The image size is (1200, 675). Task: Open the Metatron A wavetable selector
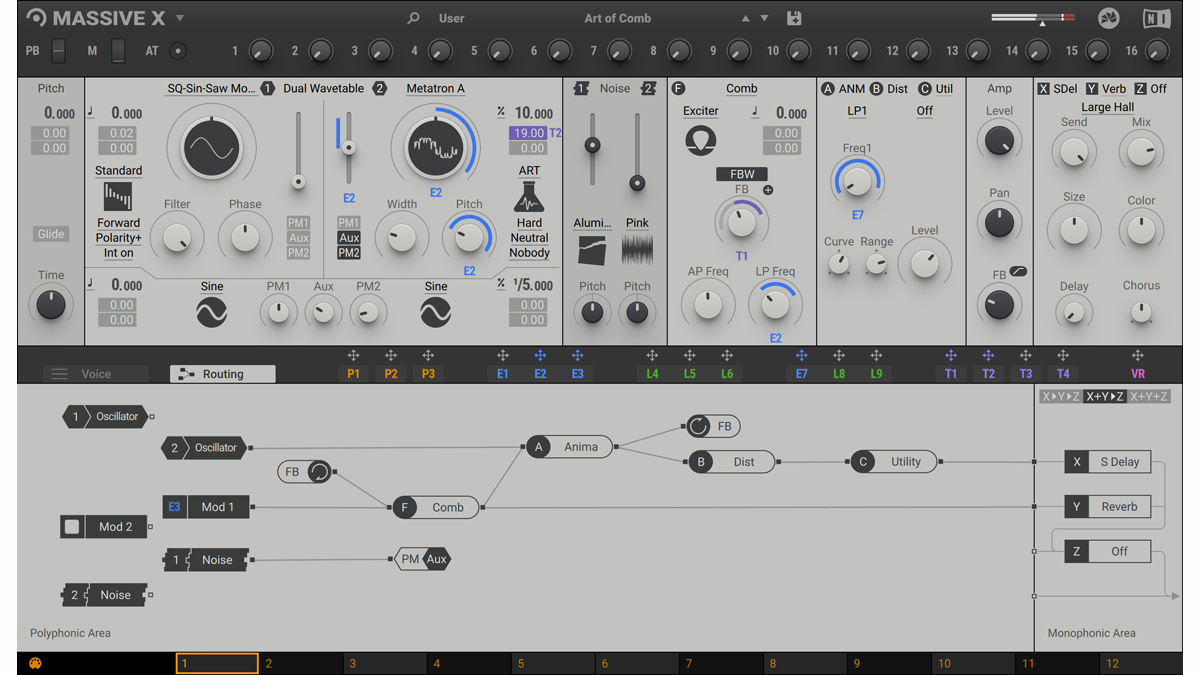435,89
